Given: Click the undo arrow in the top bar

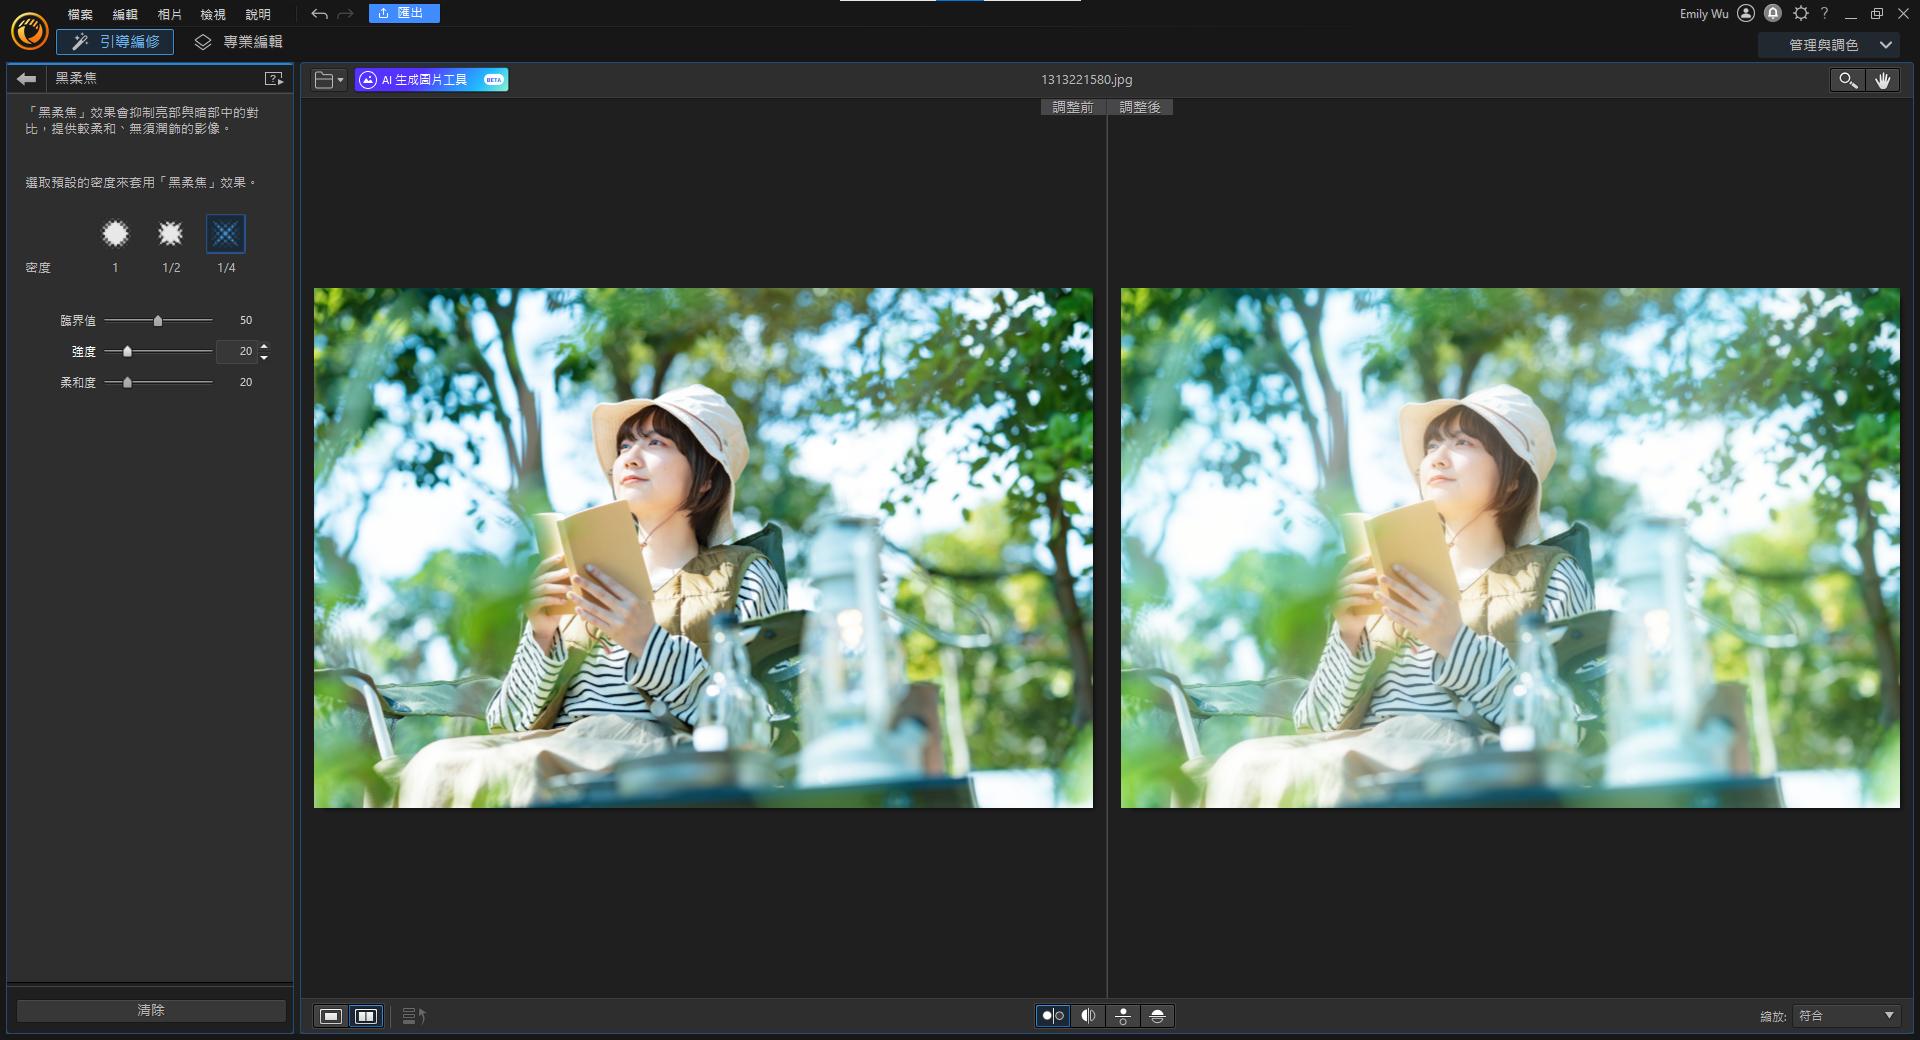Looking at the screenshot, I should pyautogui.click(x=319, y=14).
